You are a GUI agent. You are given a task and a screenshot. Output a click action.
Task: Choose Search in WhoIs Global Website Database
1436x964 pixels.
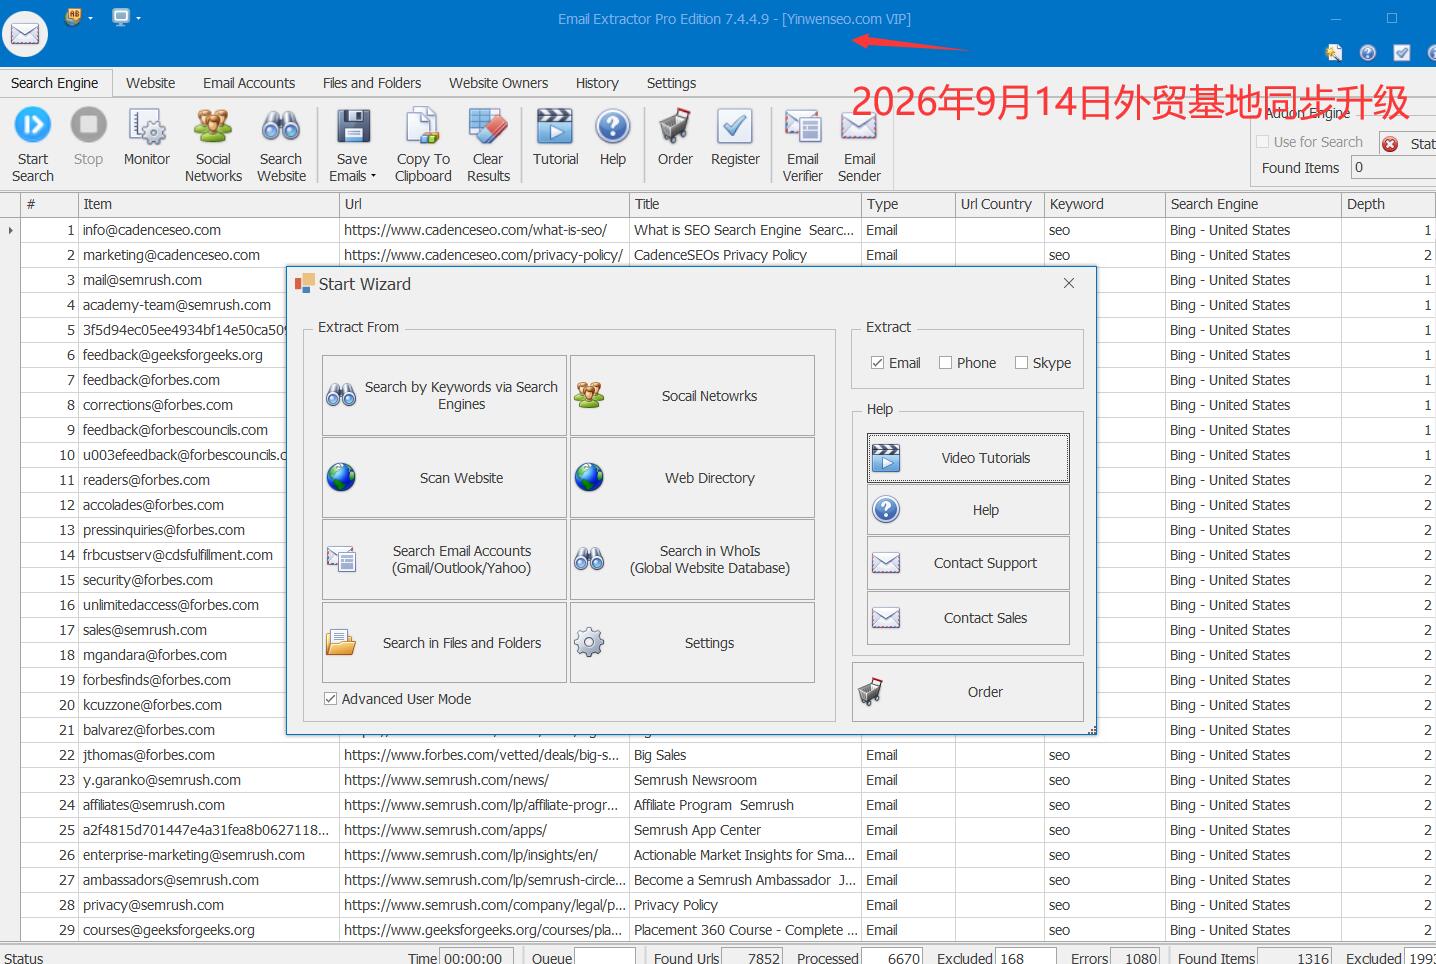692,560
